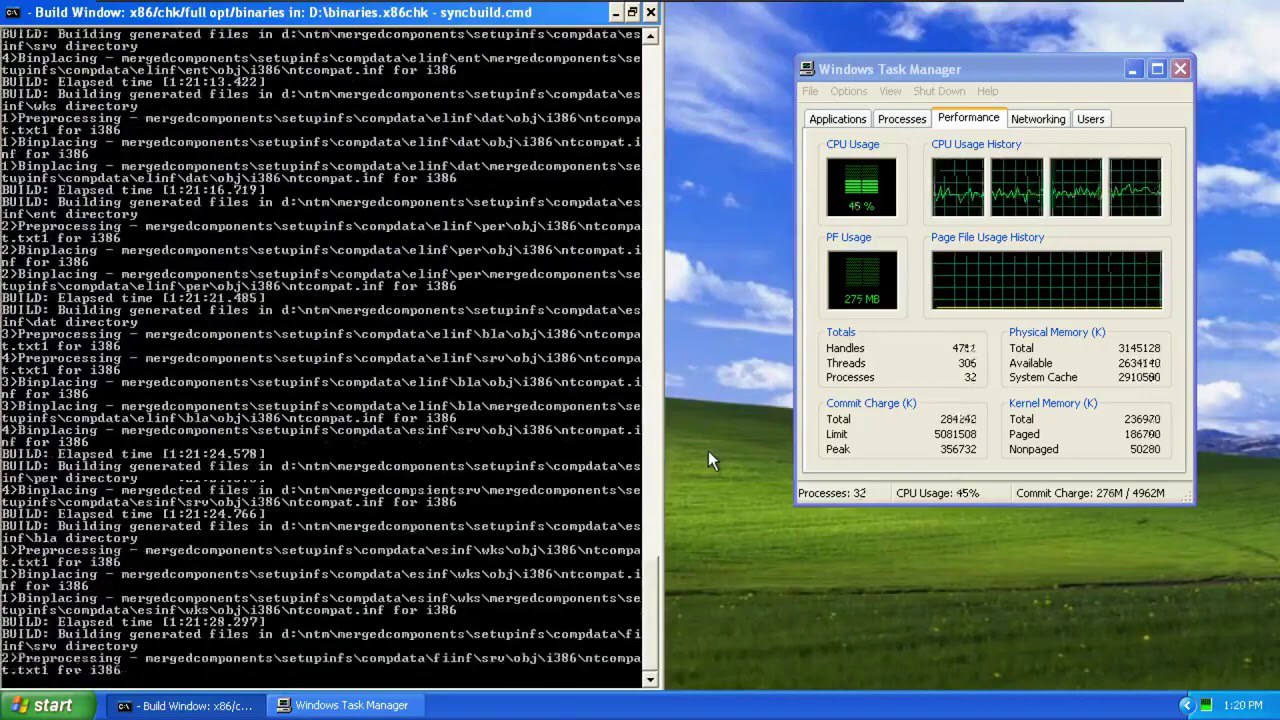Open View menu in Task Manager
1280x720 pixels.
click(890, 91)
